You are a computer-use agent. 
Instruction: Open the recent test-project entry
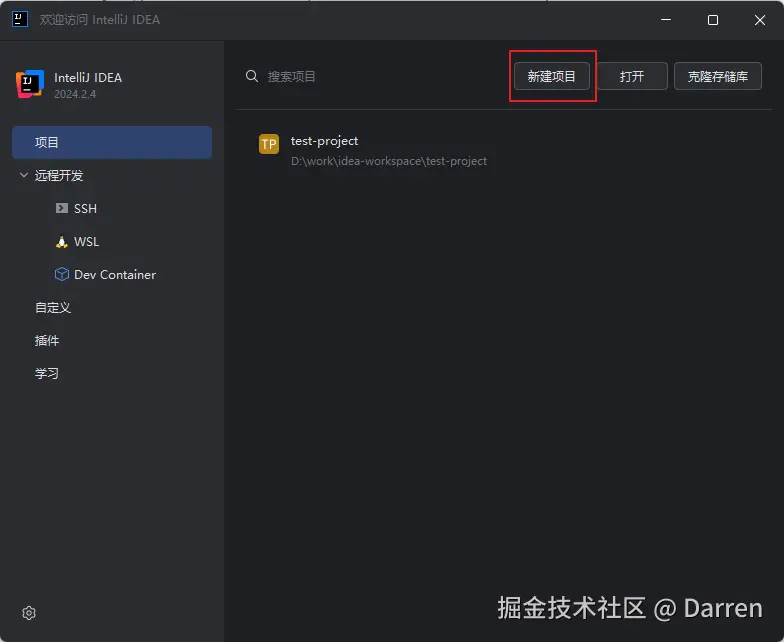(x=324, y=141)
